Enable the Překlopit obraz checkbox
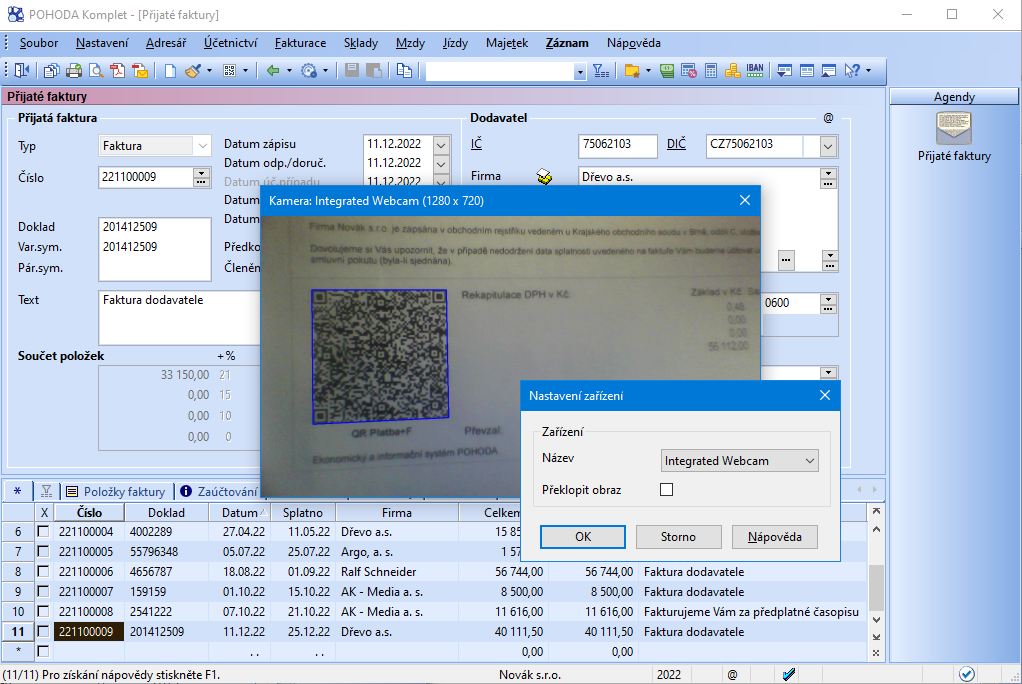 point(667,490)
